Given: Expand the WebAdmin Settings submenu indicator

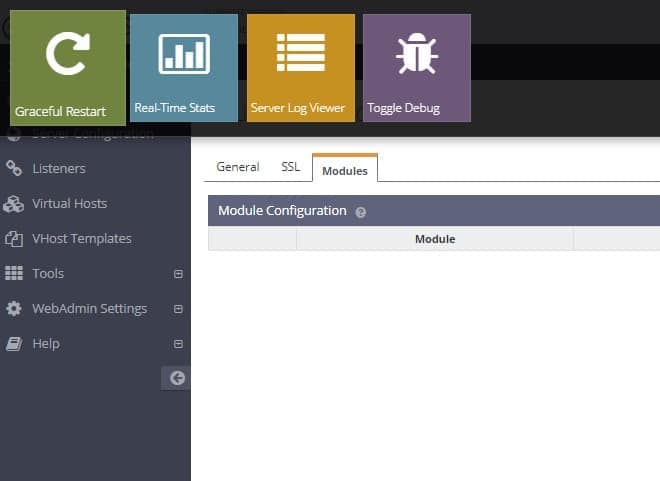Looking at the screenshot, I should tap(178, 309).
